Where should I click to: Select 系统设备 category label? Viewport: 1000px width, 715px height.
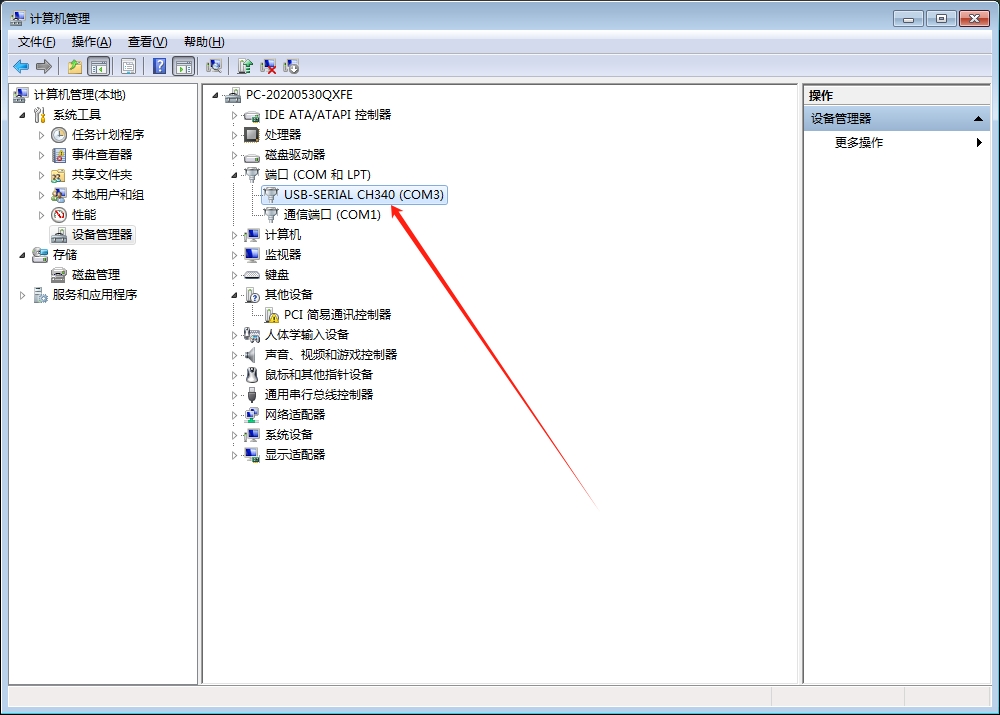pos(289,435)
